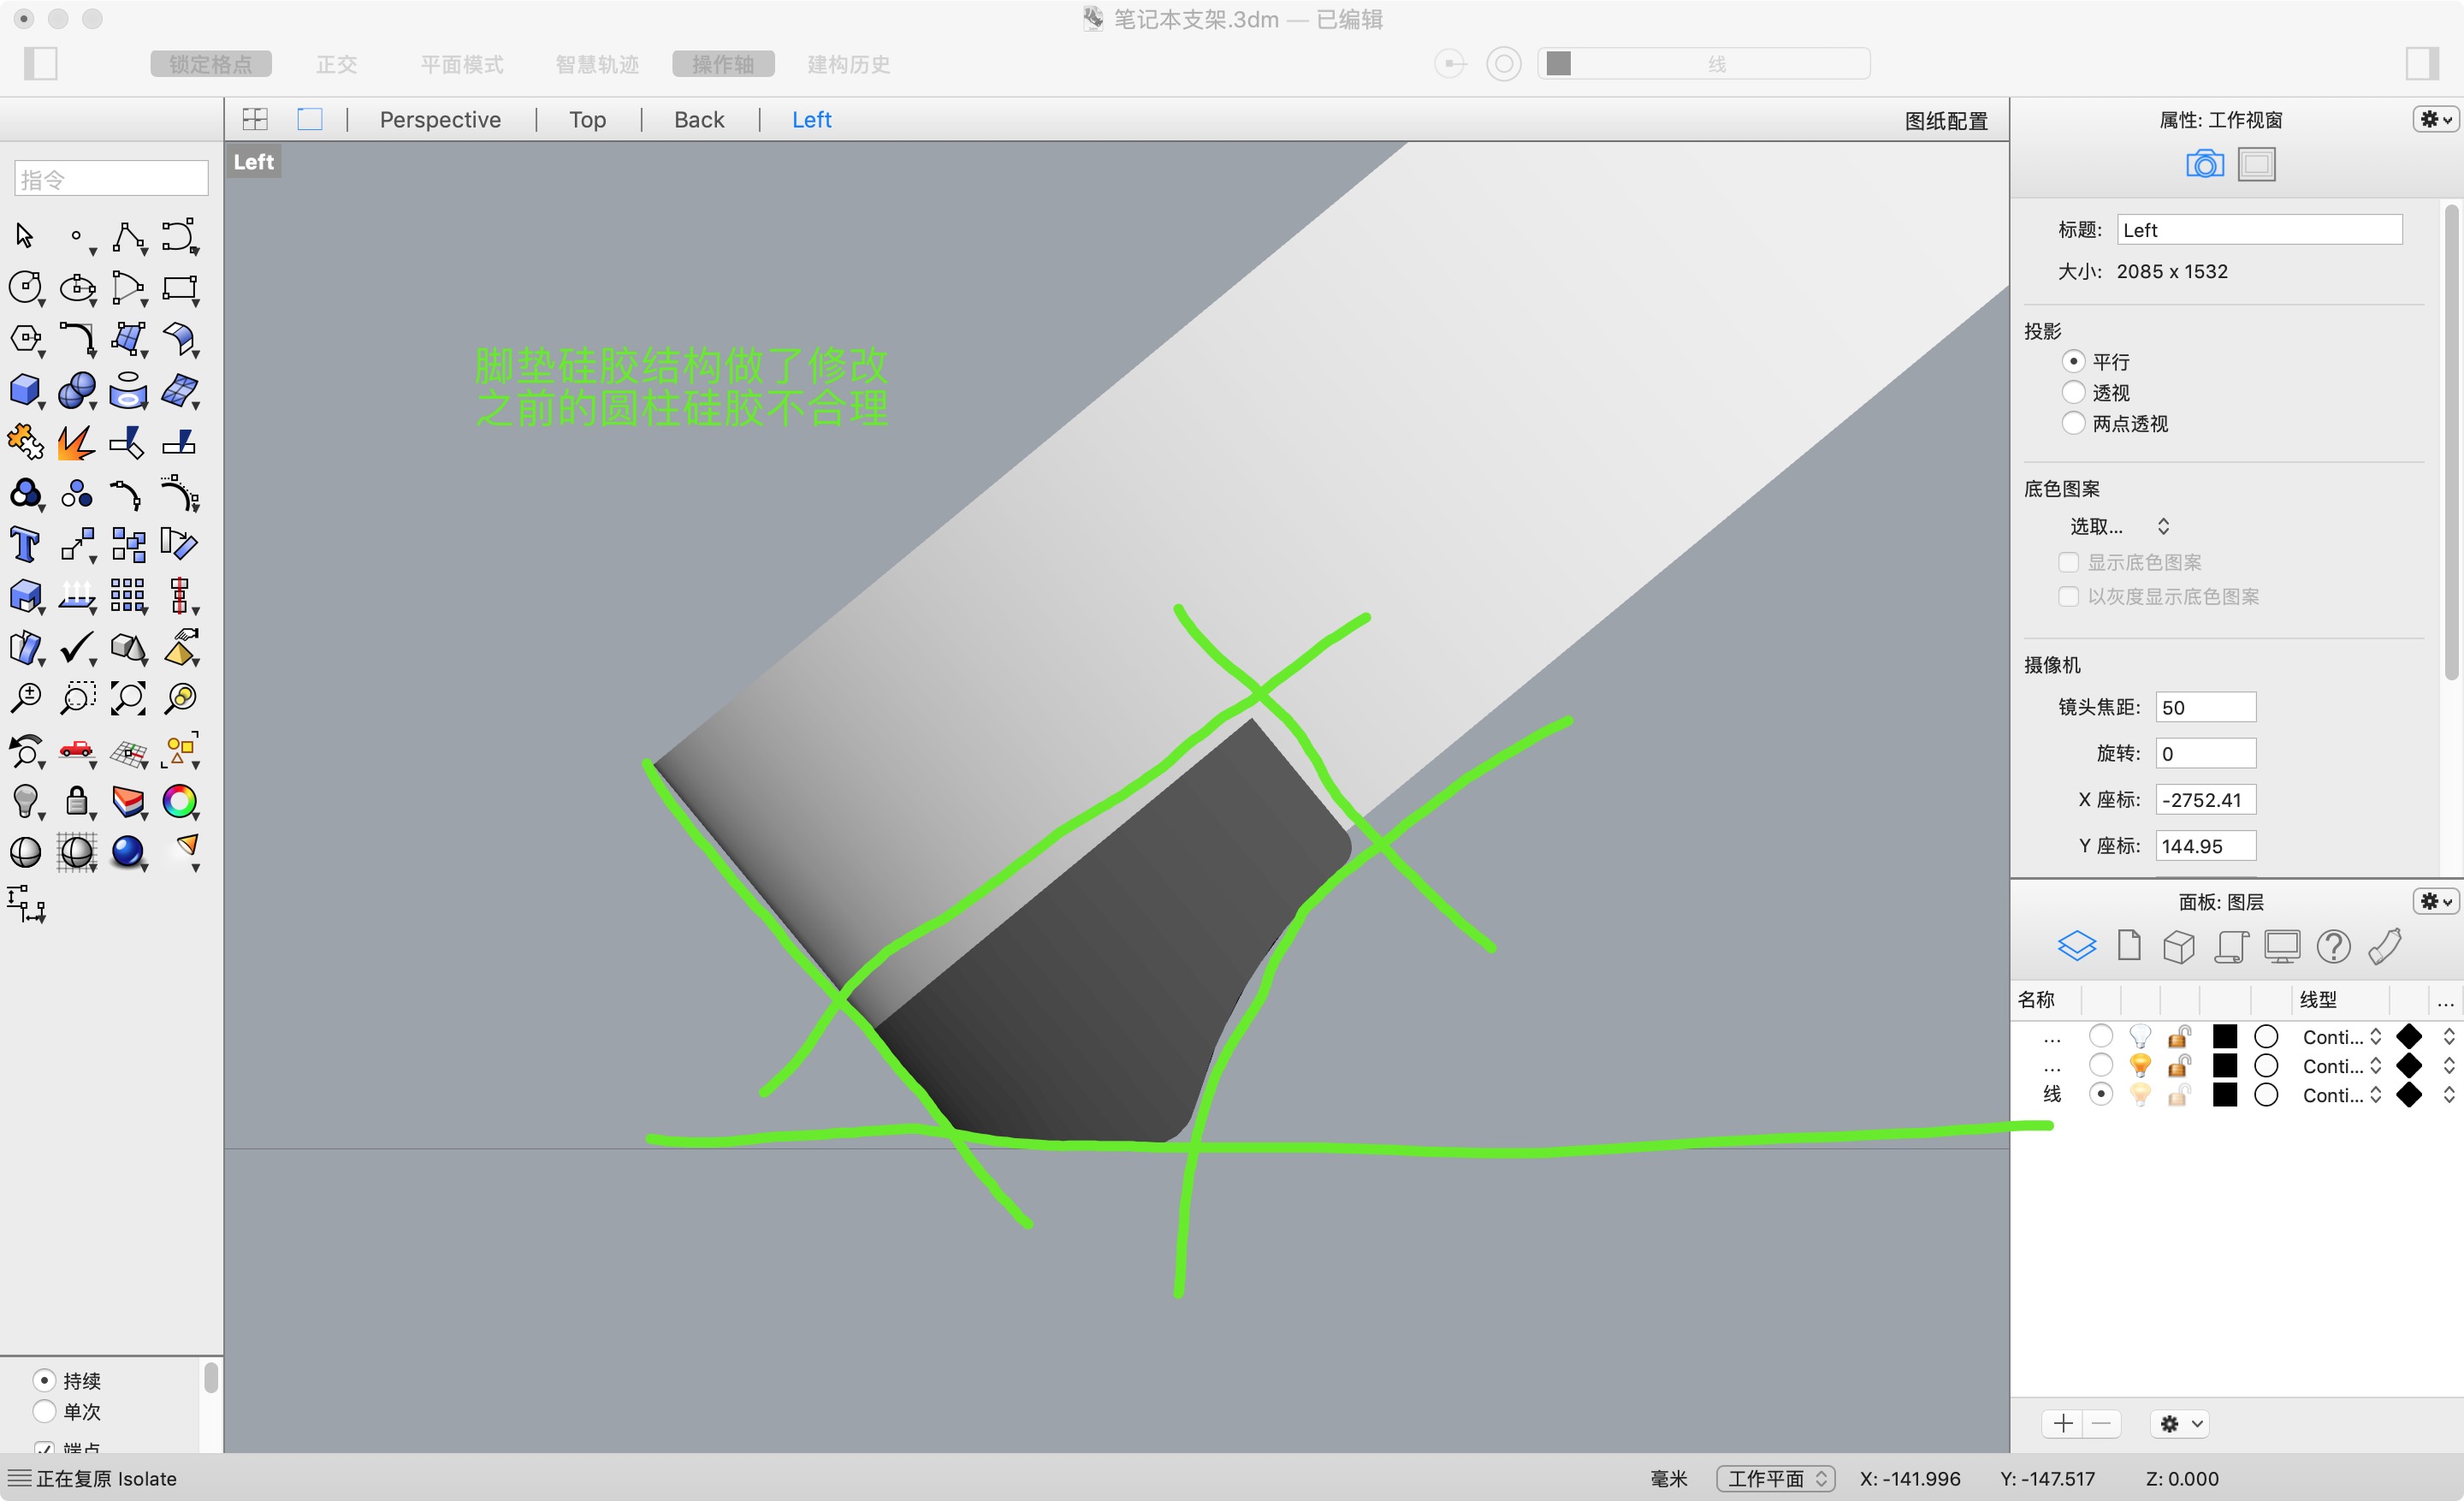Select the Text object tool
The height and width of the screenshot is (1501, 2464).
point(25,543)
